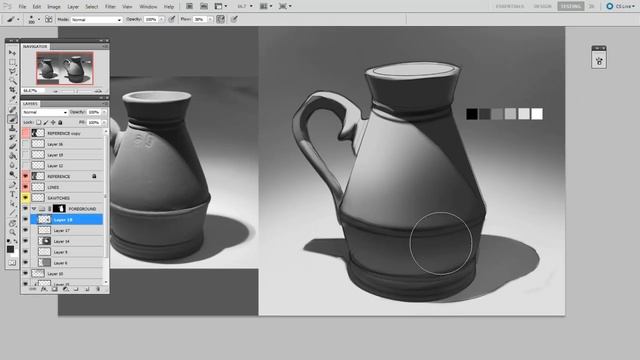The image size is (640, 360).
Task: Select the Eyedropper tool
Action: coord(12,99)
